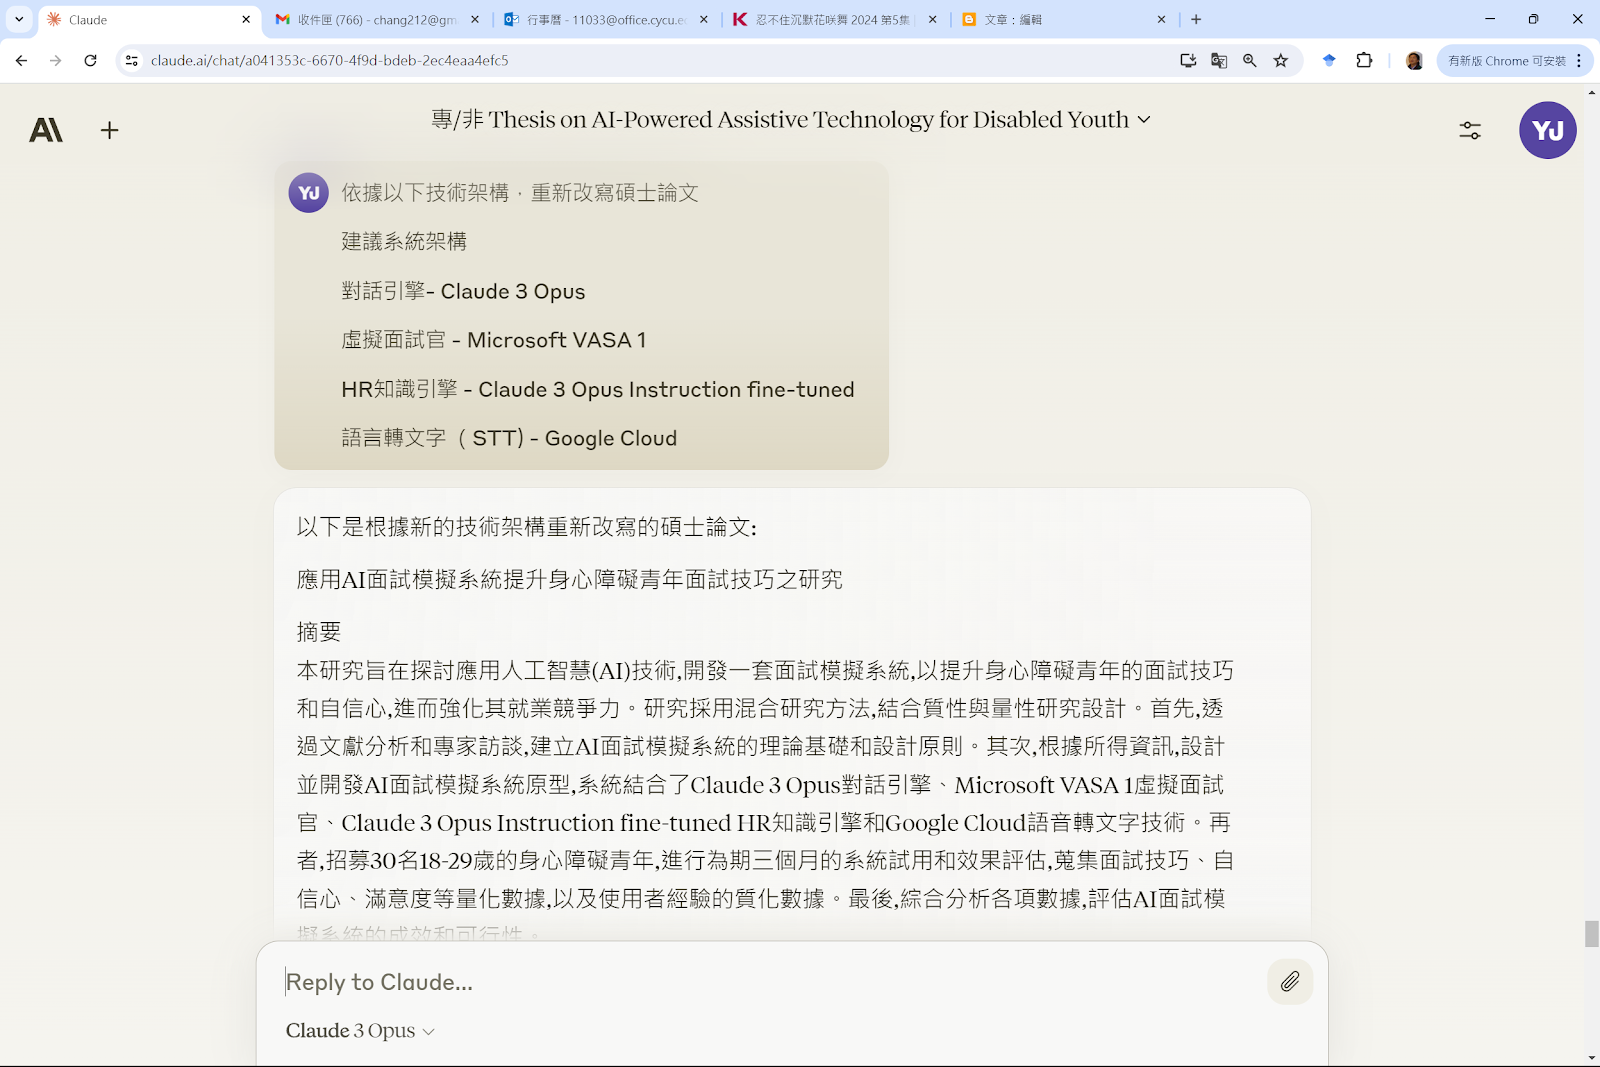1600x1067 pixels.
Task: Click text 虛擬面試官 - Microsoft VASA 1
Action: click(494, 340)
